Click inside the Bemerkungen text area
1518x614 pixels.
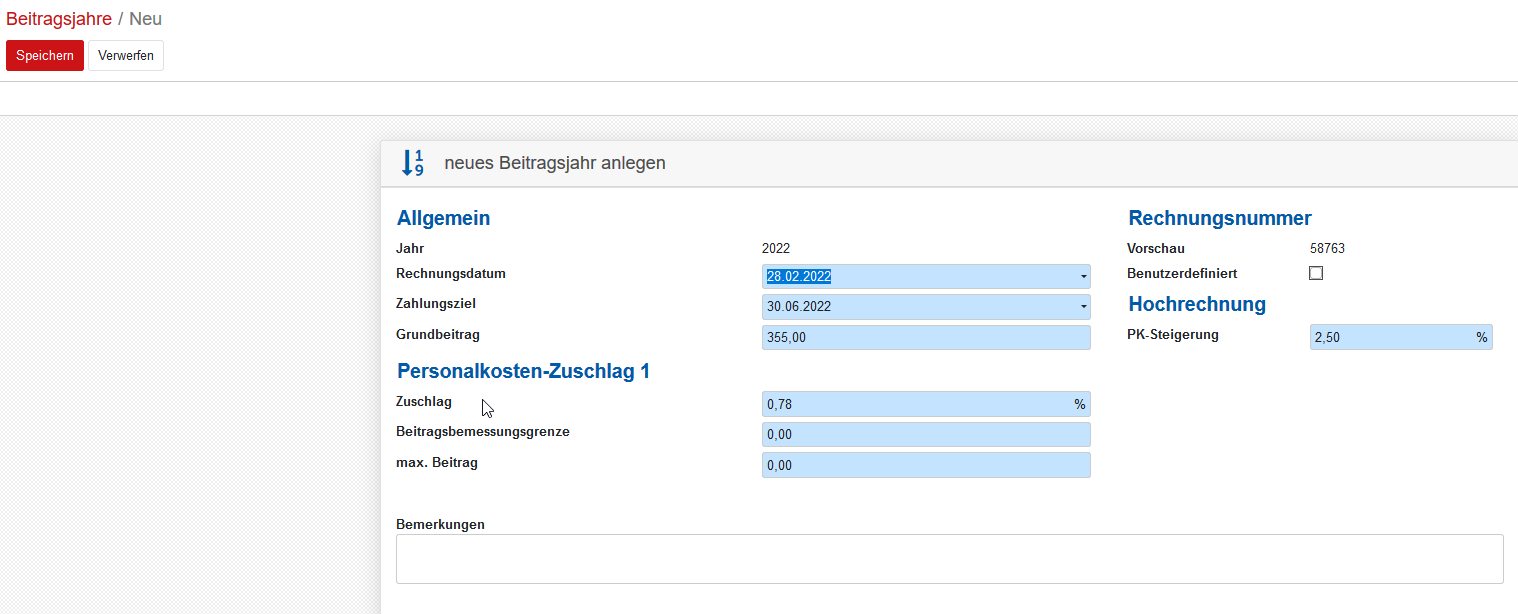click(949, 558)
